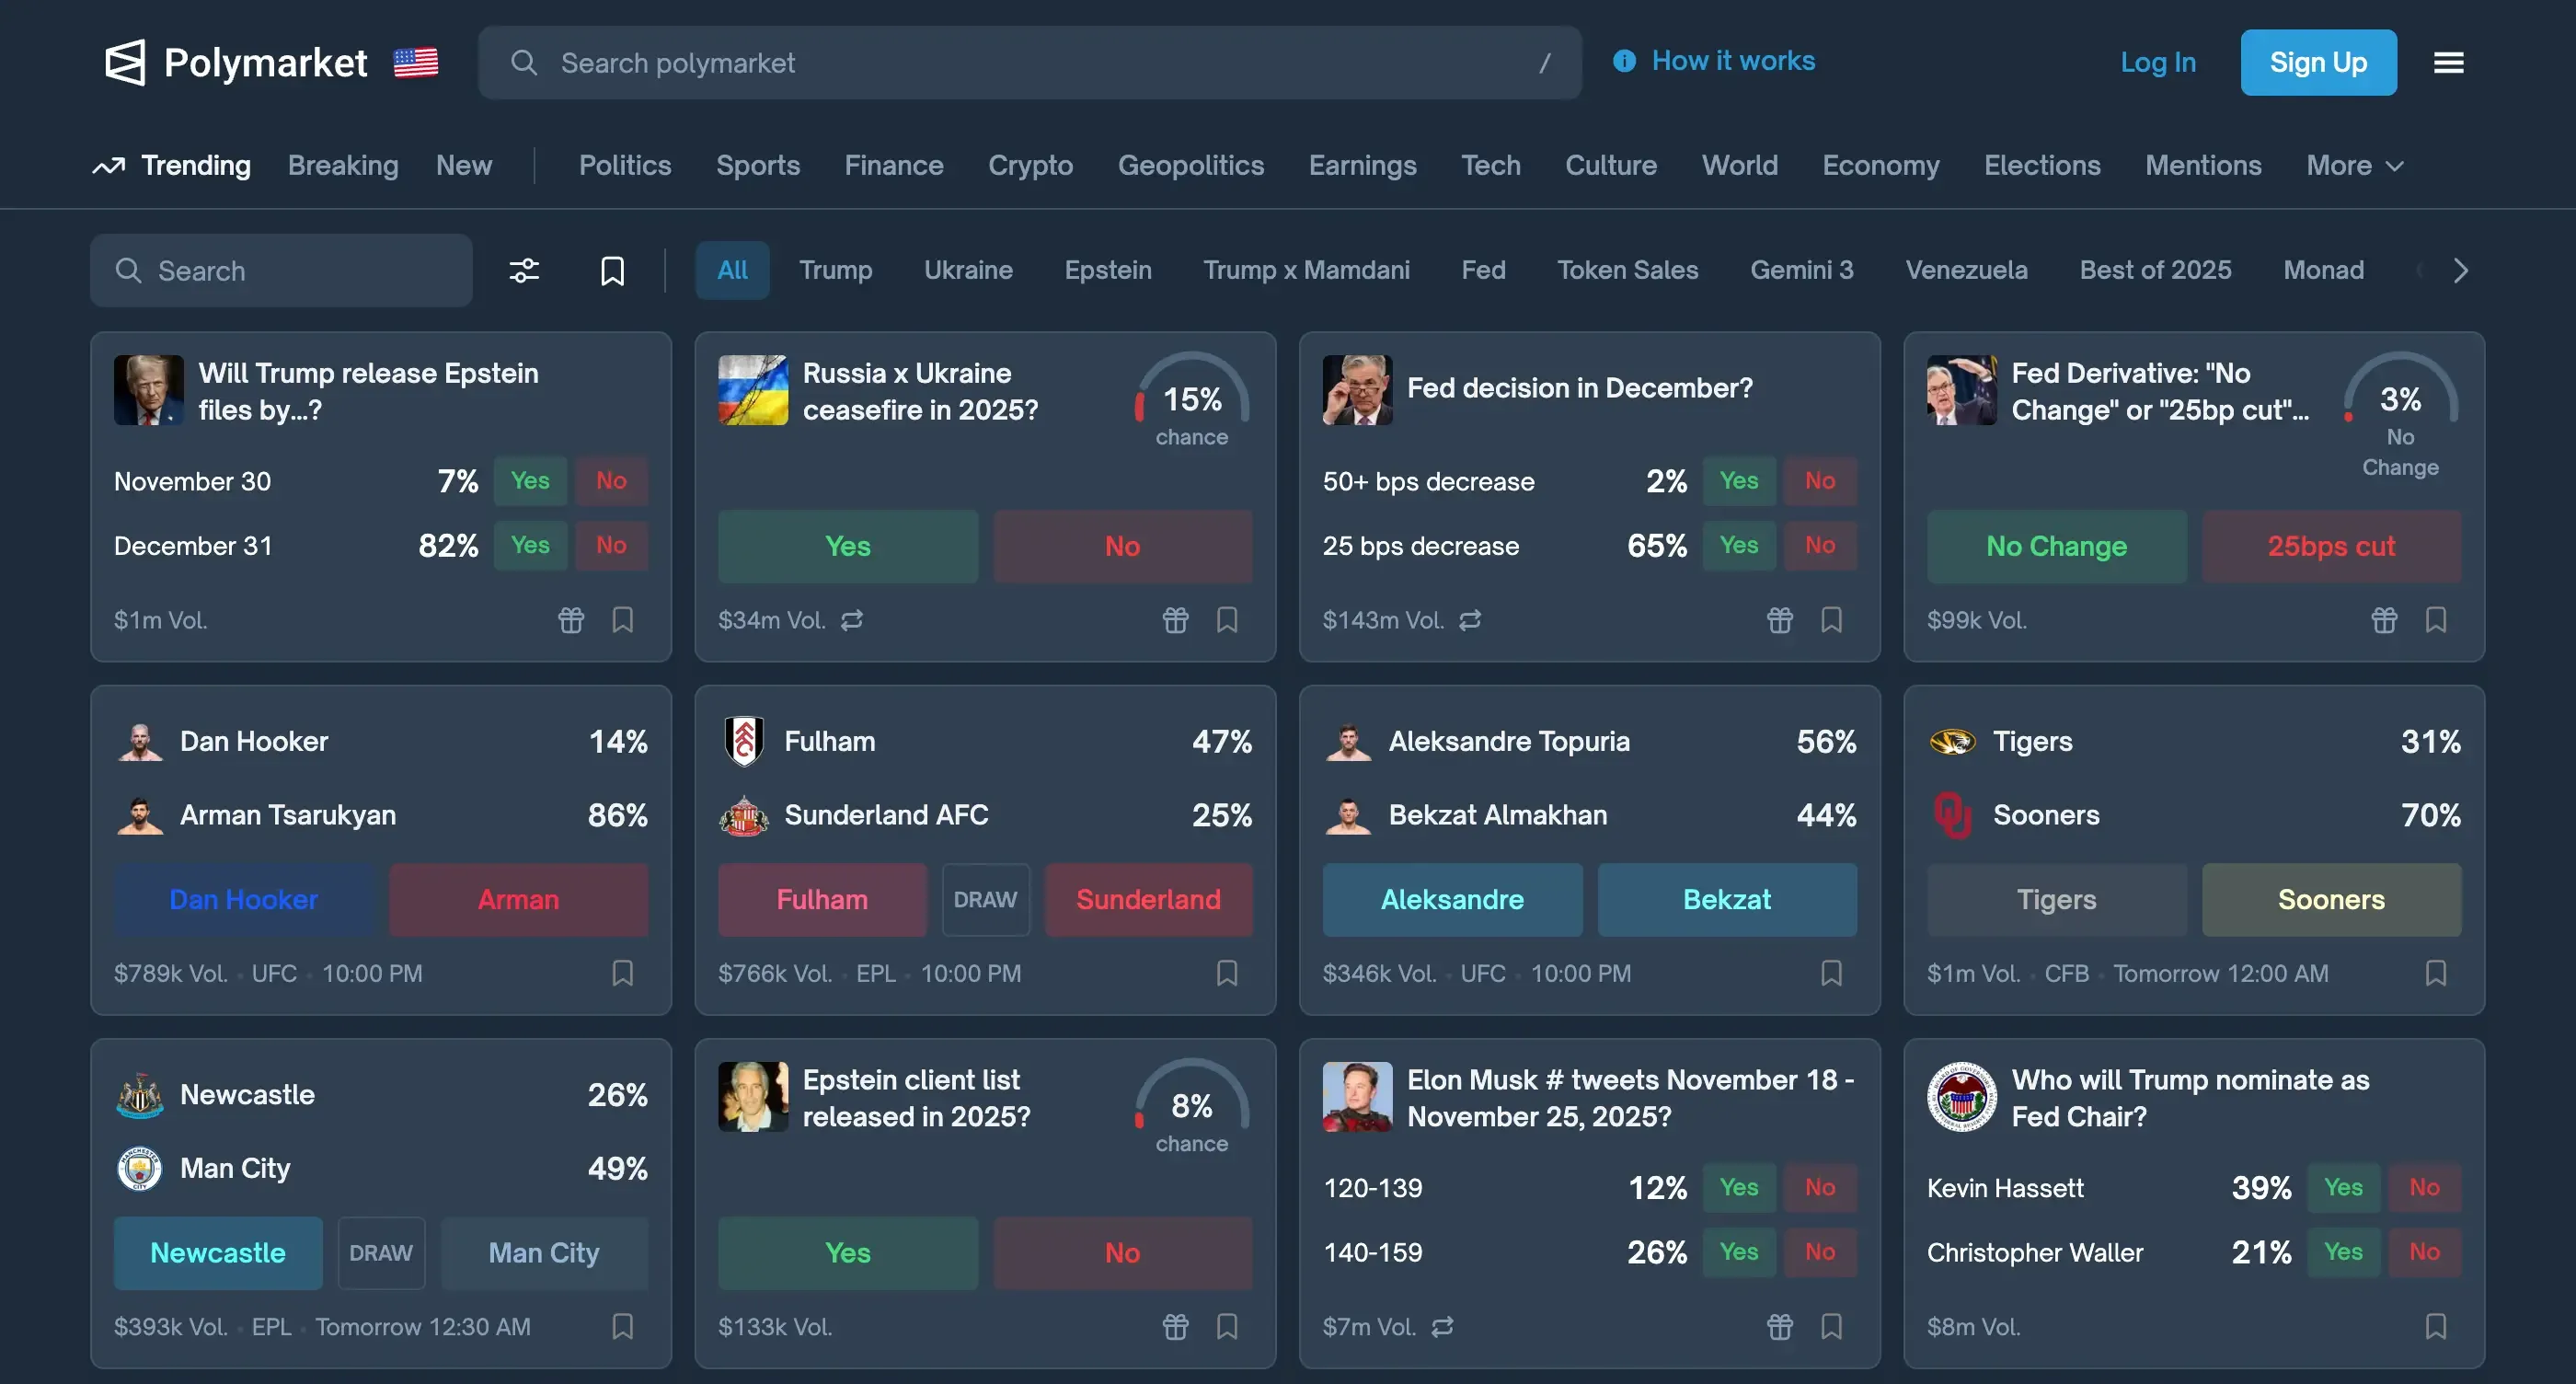The image size is (2576, 1384).
Task: Click the gift icon on the Epstein files market
Action: (x=570, y=620)
